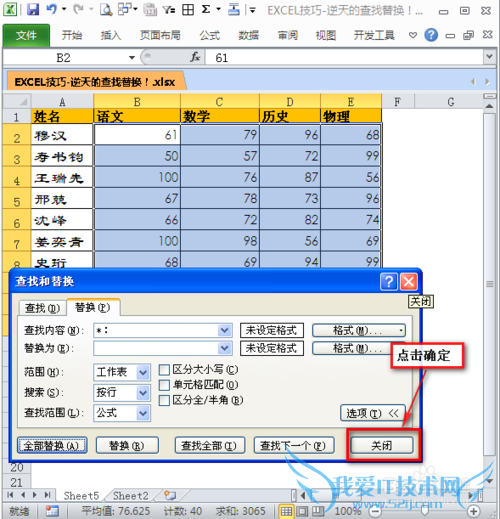Click the Save icon in quick access toolbar
The image size is (500, 519).
(33, 9)
